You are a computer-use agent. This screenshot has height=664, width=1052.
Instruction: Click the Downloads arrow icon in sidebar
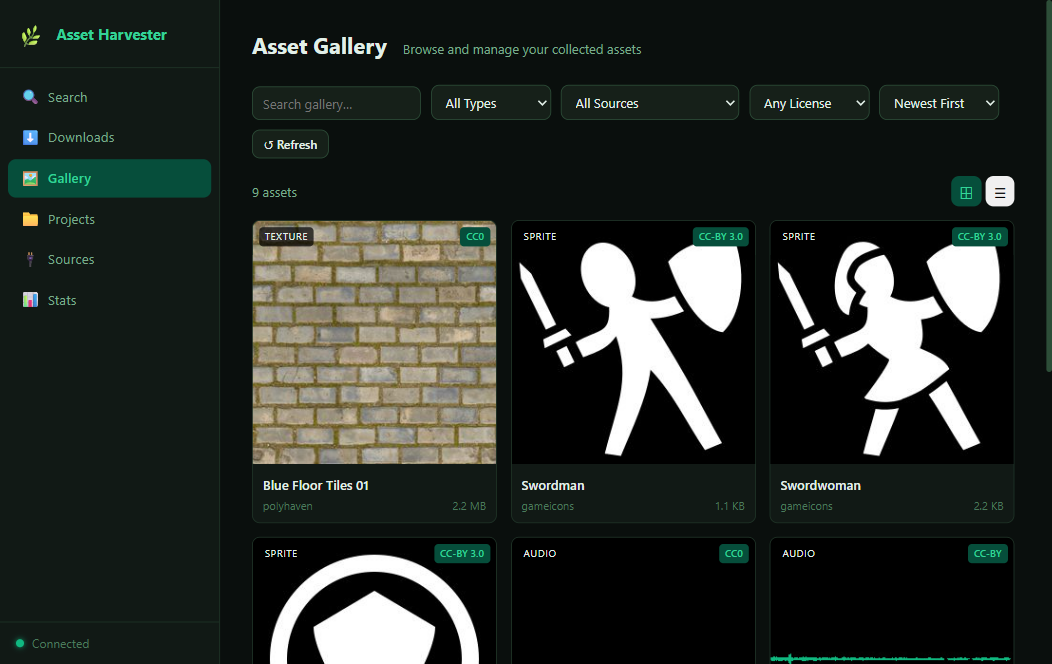coord(30,137)
